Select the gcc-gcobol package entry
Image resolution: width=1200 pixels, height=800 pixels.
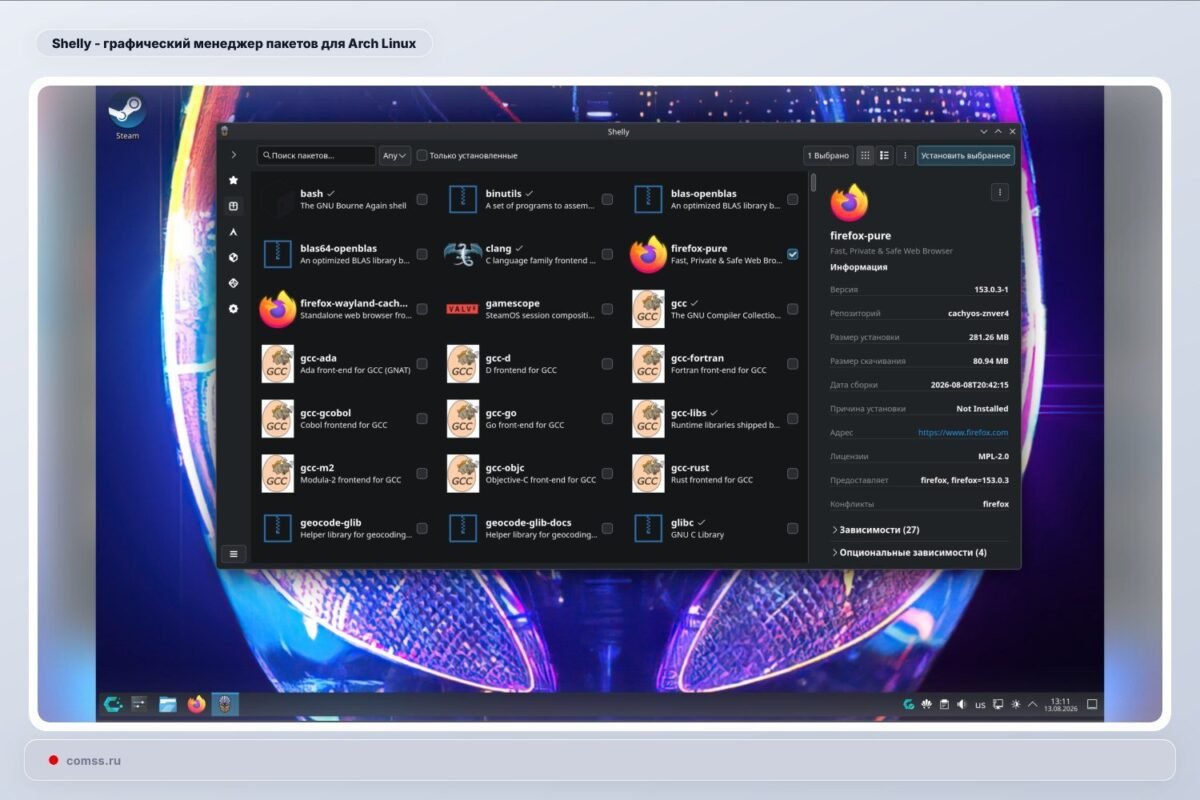(x=344, y=419)
